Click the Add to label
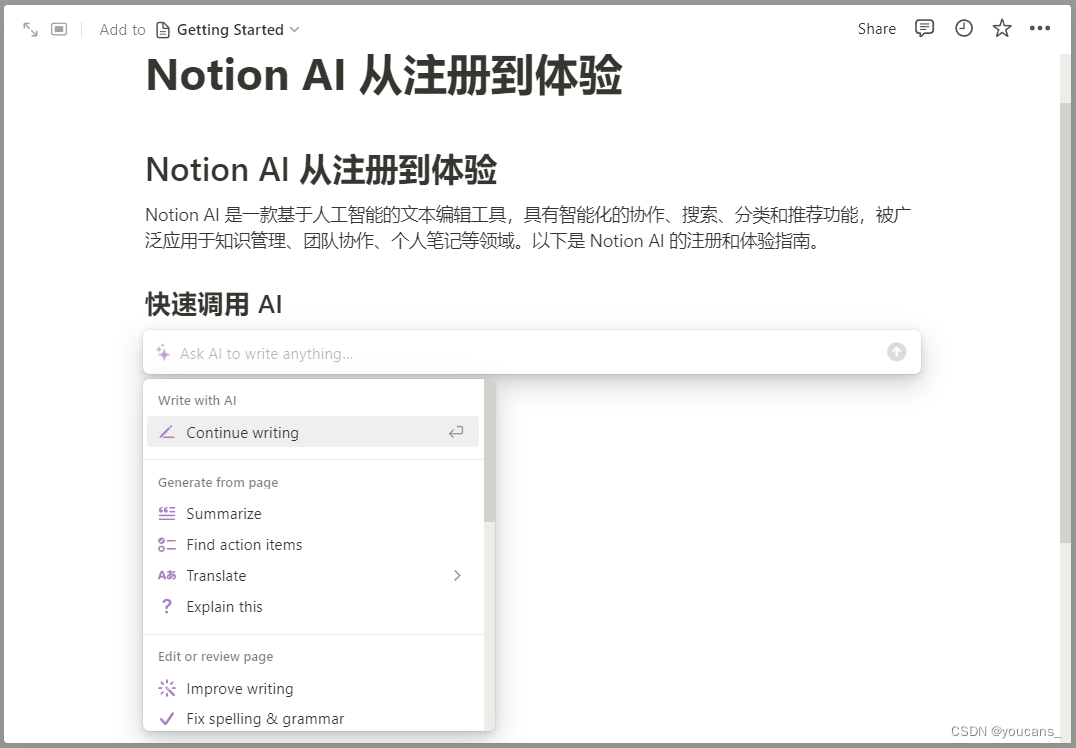Image resolution: width=1076 pixels, height=748 pixels. (122, 30)
